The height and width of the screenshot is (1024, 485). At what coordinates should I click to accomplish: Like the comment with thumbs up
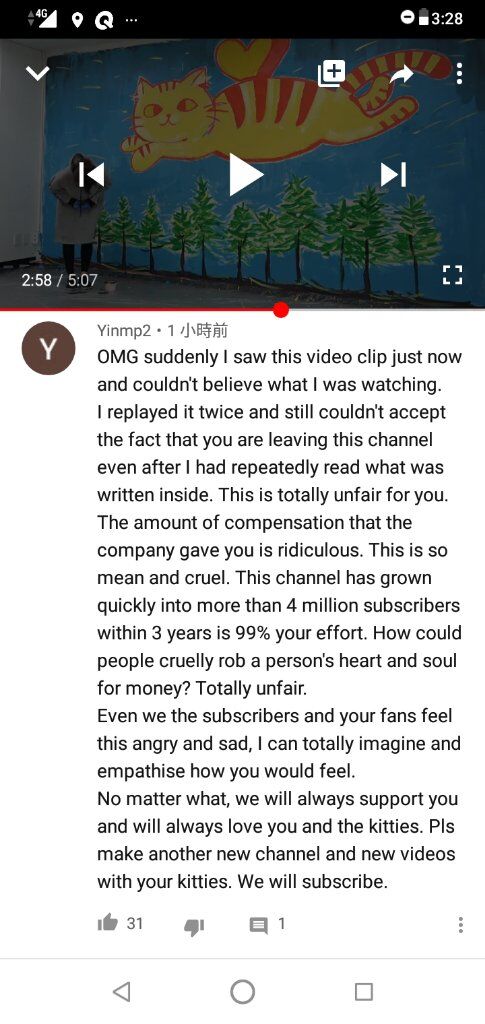(108, 923)
